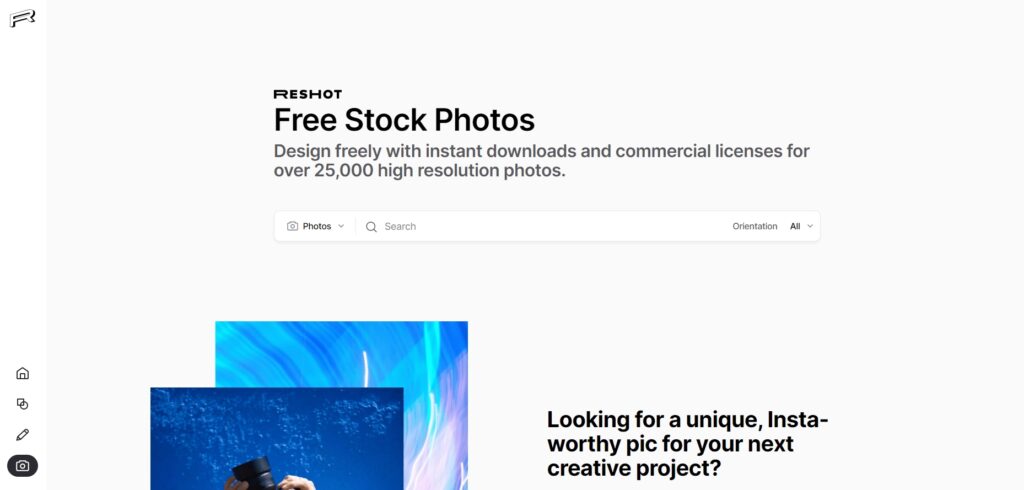Open the camera lens underwater-blue photo
1024x490 pixels.
point(277,438)
